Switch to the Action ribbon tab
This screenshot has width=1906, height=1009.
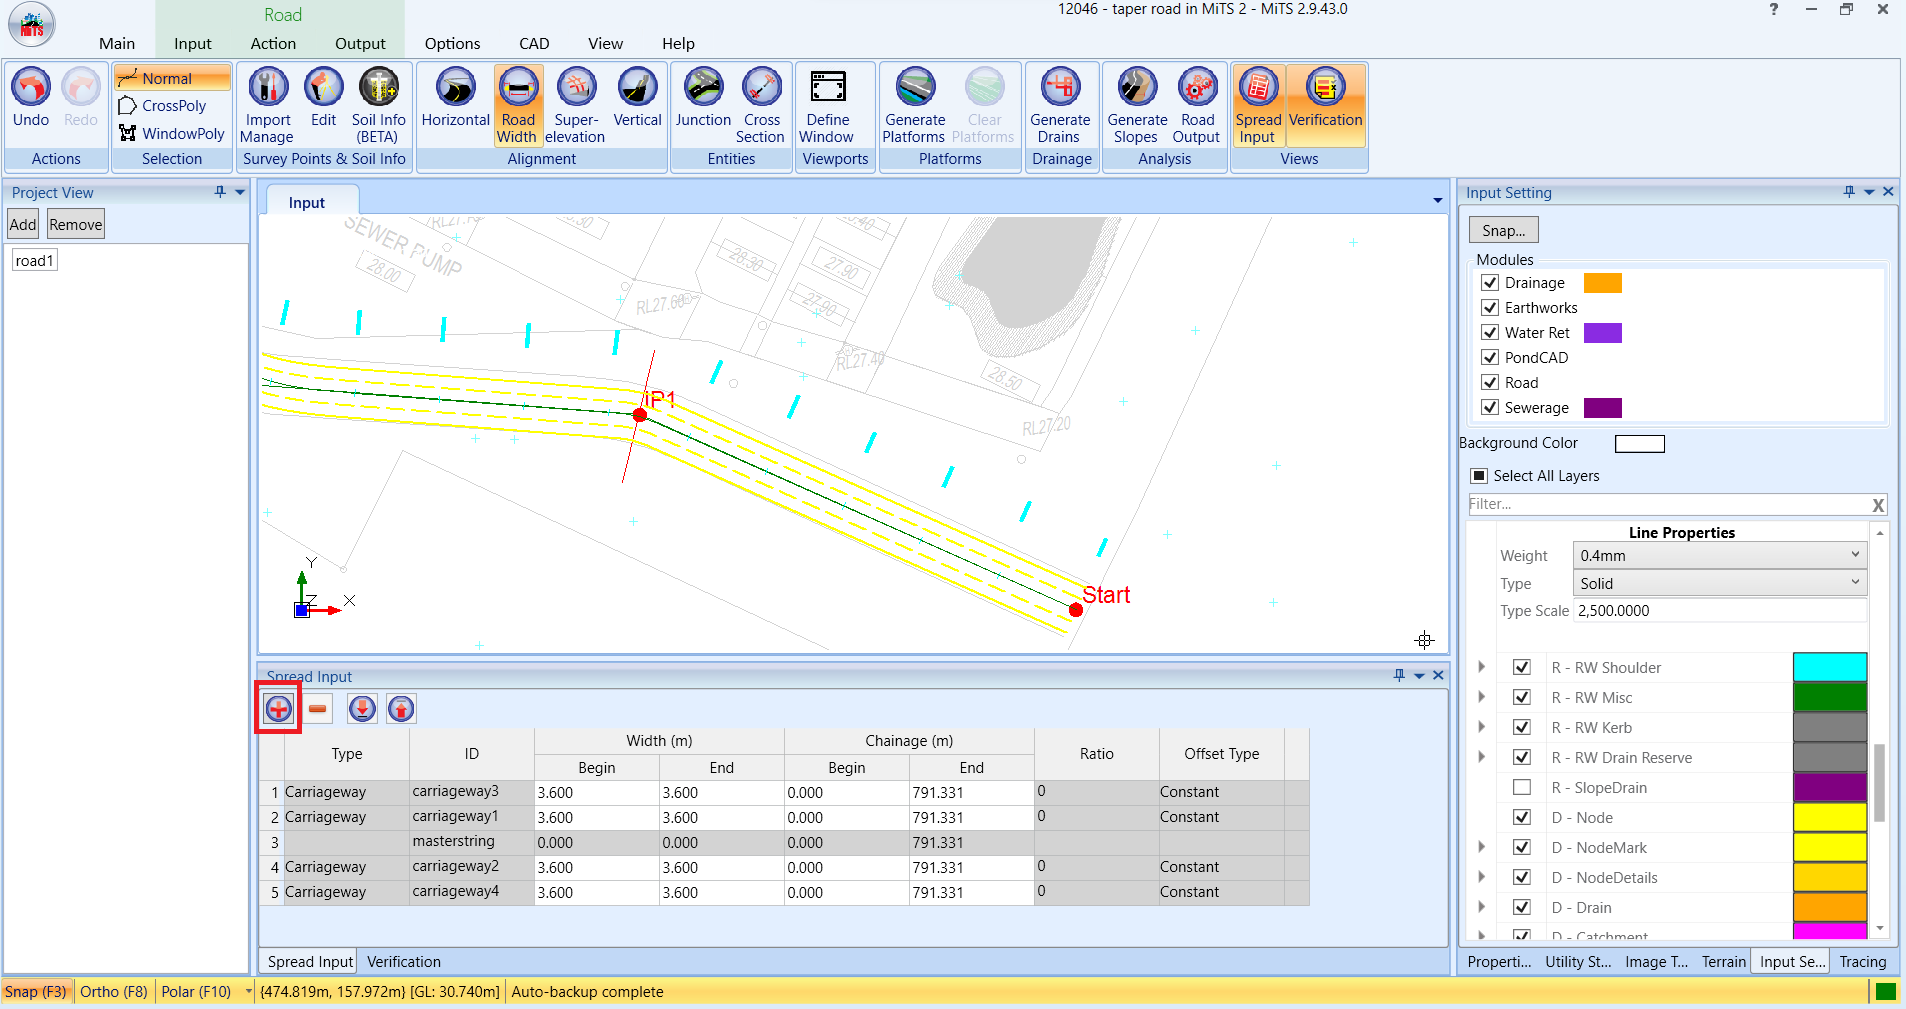[x=272, y=43]
